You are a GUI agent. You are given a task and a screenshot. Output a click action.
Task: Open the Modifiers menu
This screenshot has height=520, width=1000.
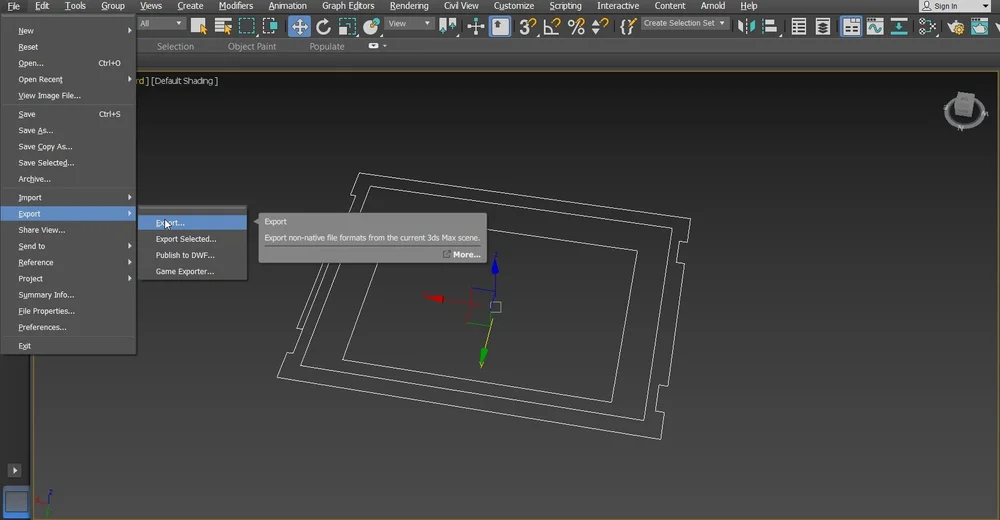pyautogui.click(x=236, y=6)
